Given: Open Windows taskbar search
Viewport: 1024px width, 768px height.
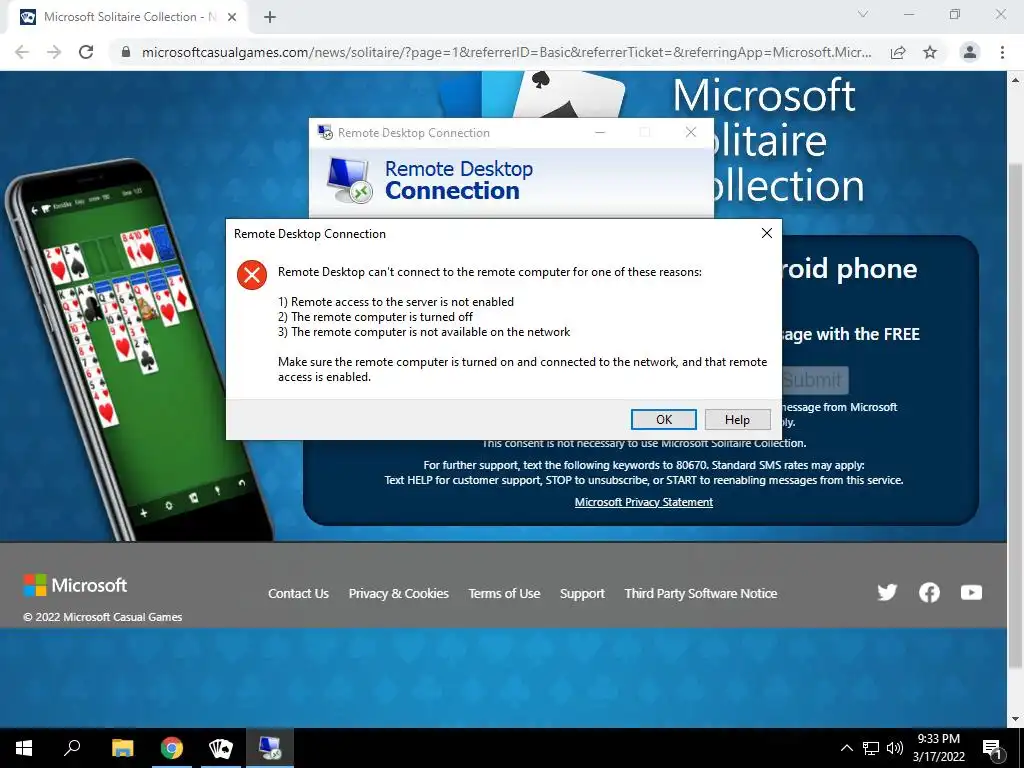Looking at the screenshot, I should (72, 748).
